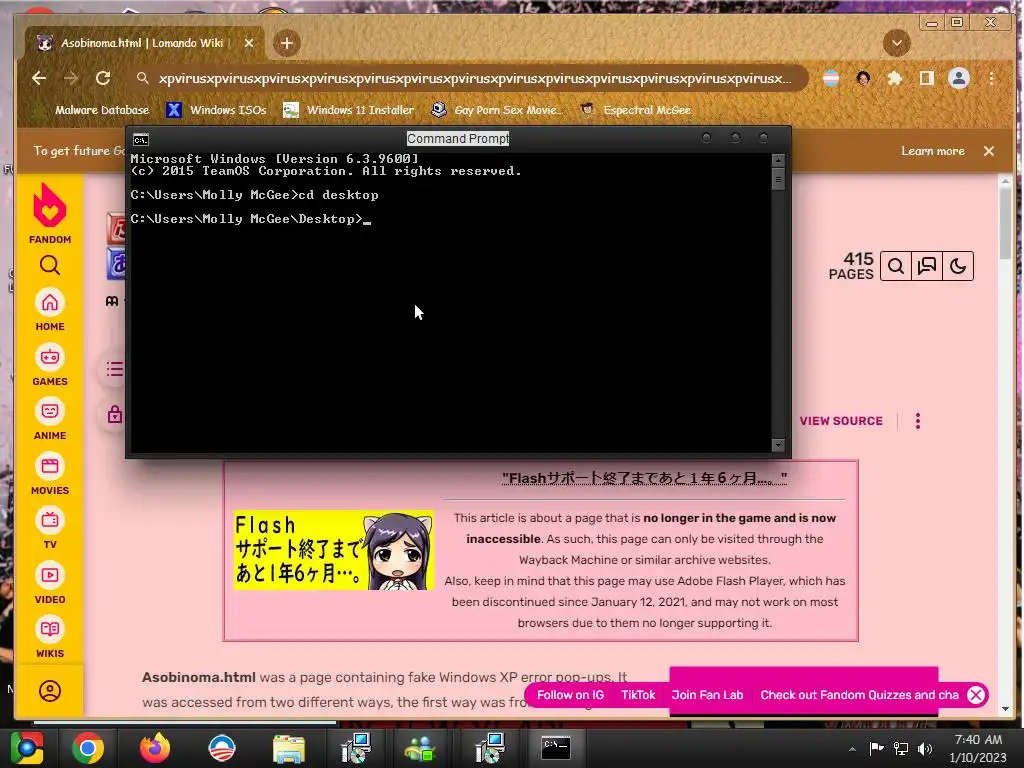The height and width of the screenshot is (768, 1024).
Task: Click the Follow on IG button
Action: pyautogui.click(x=570, y=695)
